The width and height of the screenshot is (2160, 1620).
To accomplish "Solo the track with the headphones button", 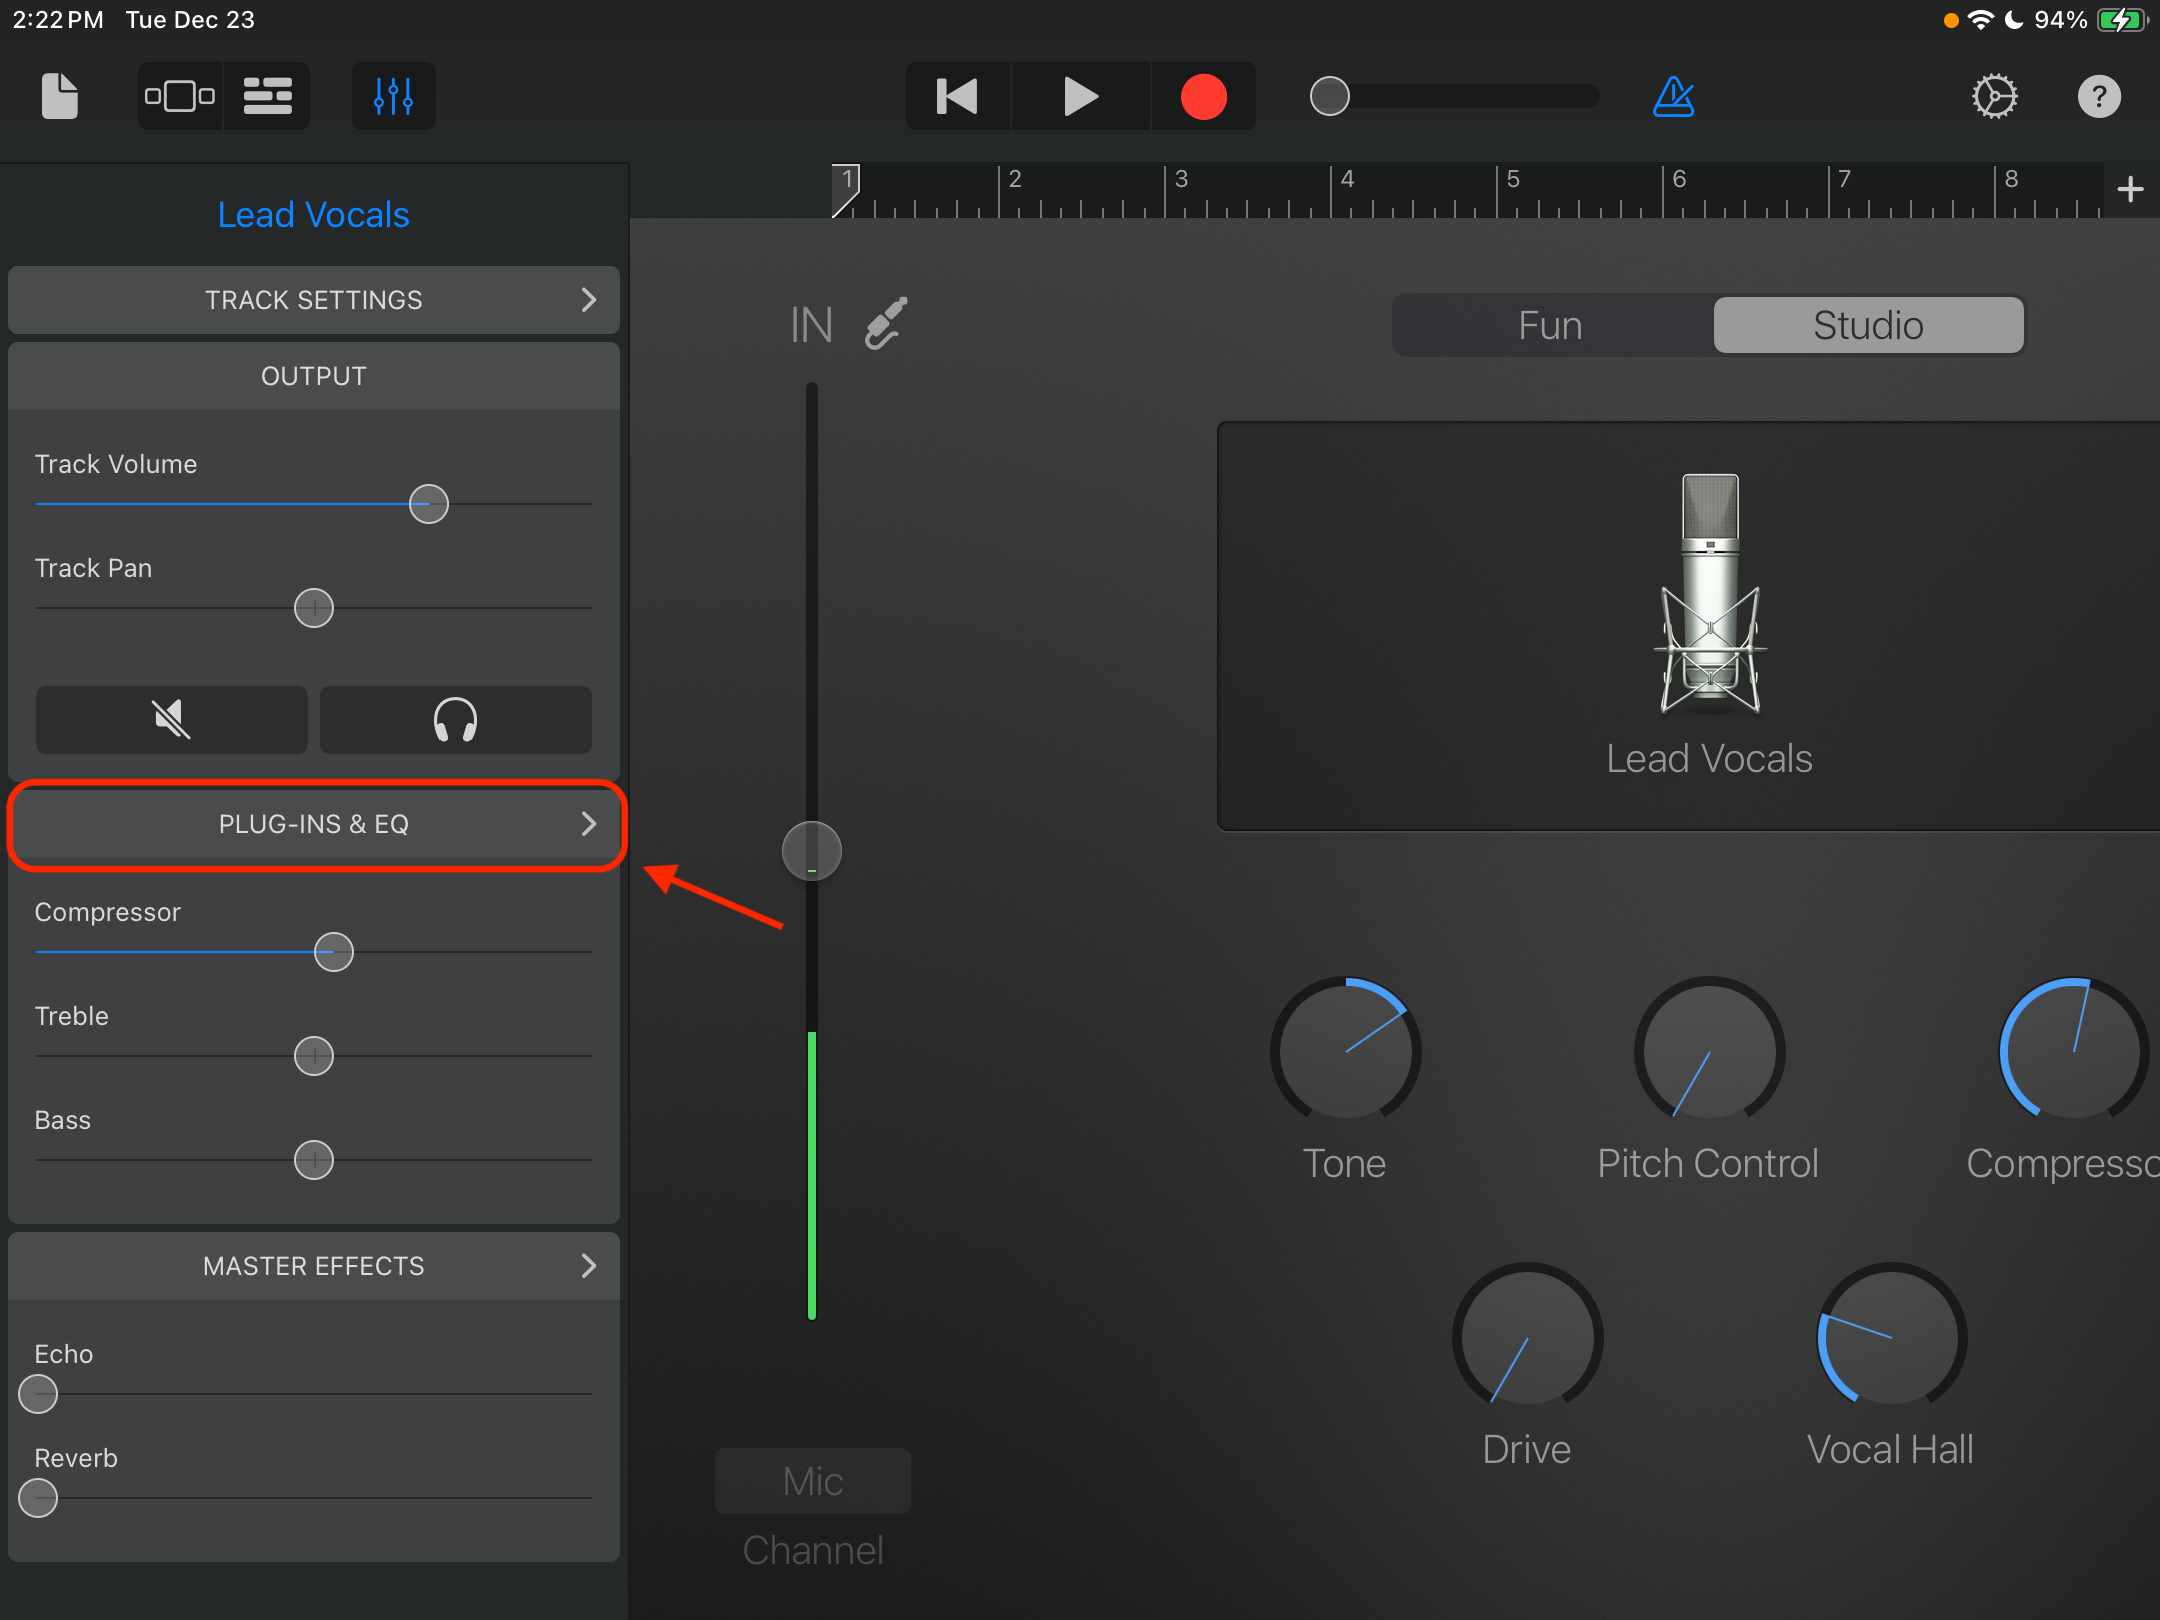I will tap(455, 719).
